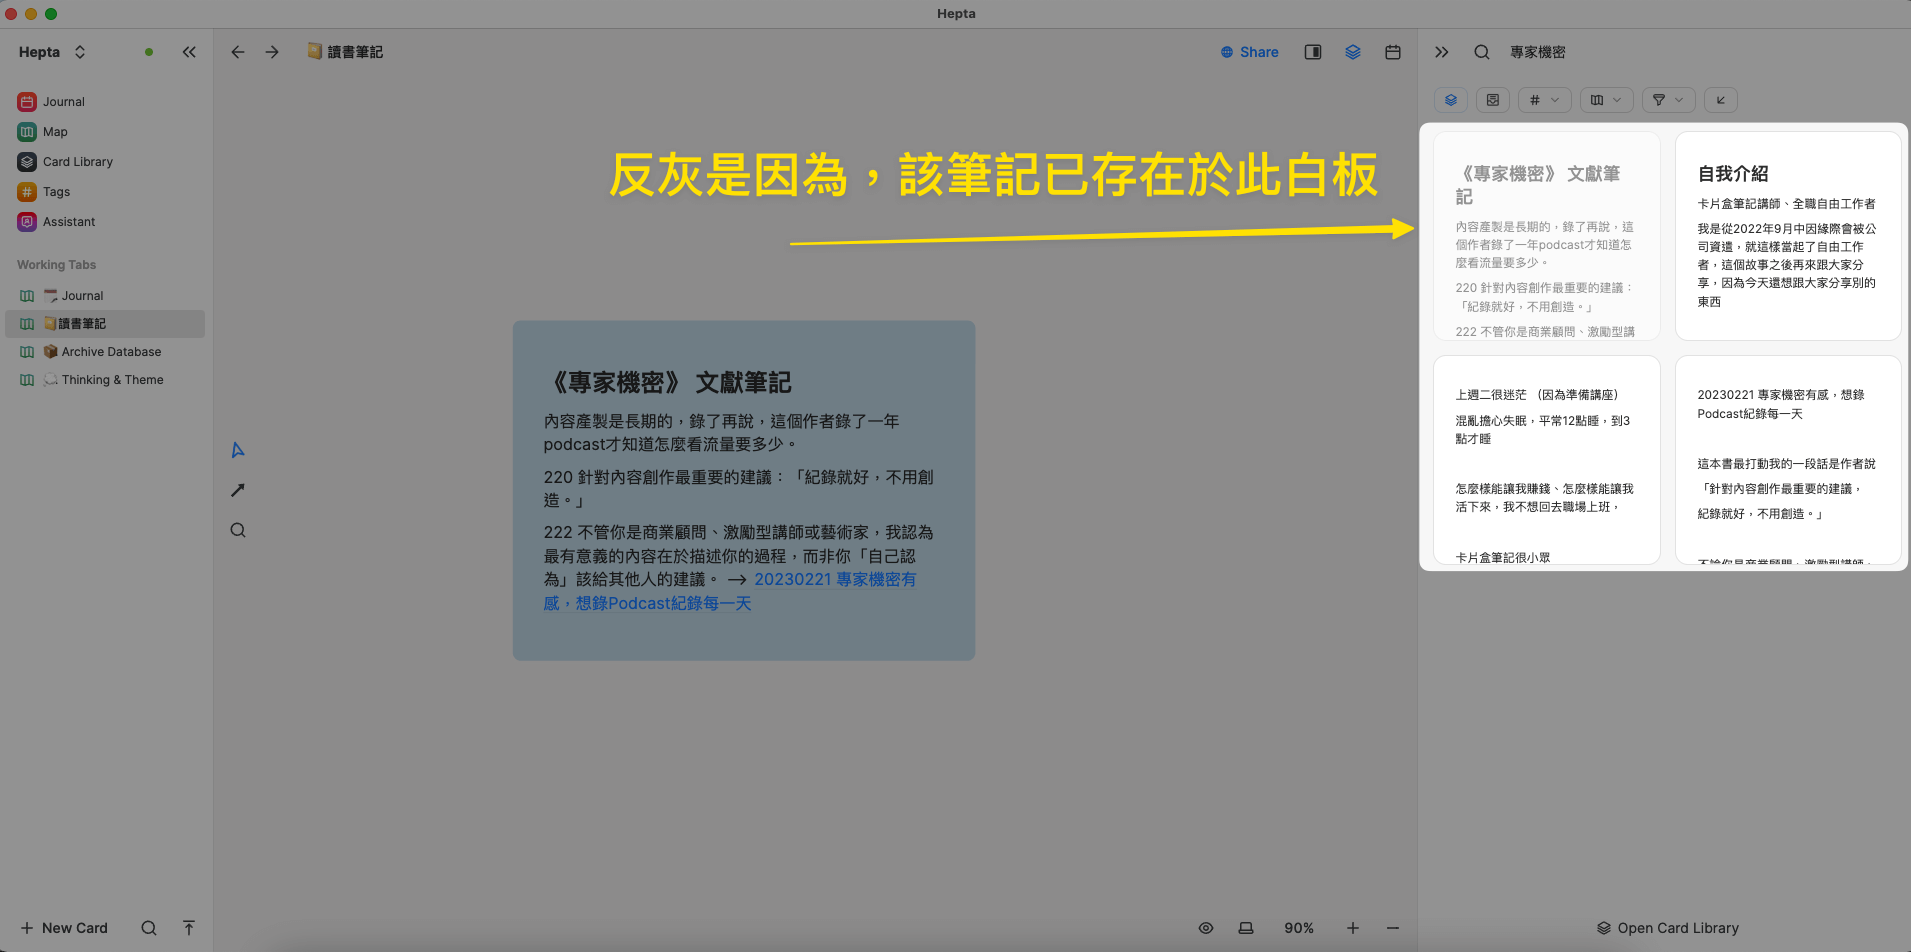Click the card library layers icon in toolbar
Screen dimensions: 1911x952
tap(1352, 52)
